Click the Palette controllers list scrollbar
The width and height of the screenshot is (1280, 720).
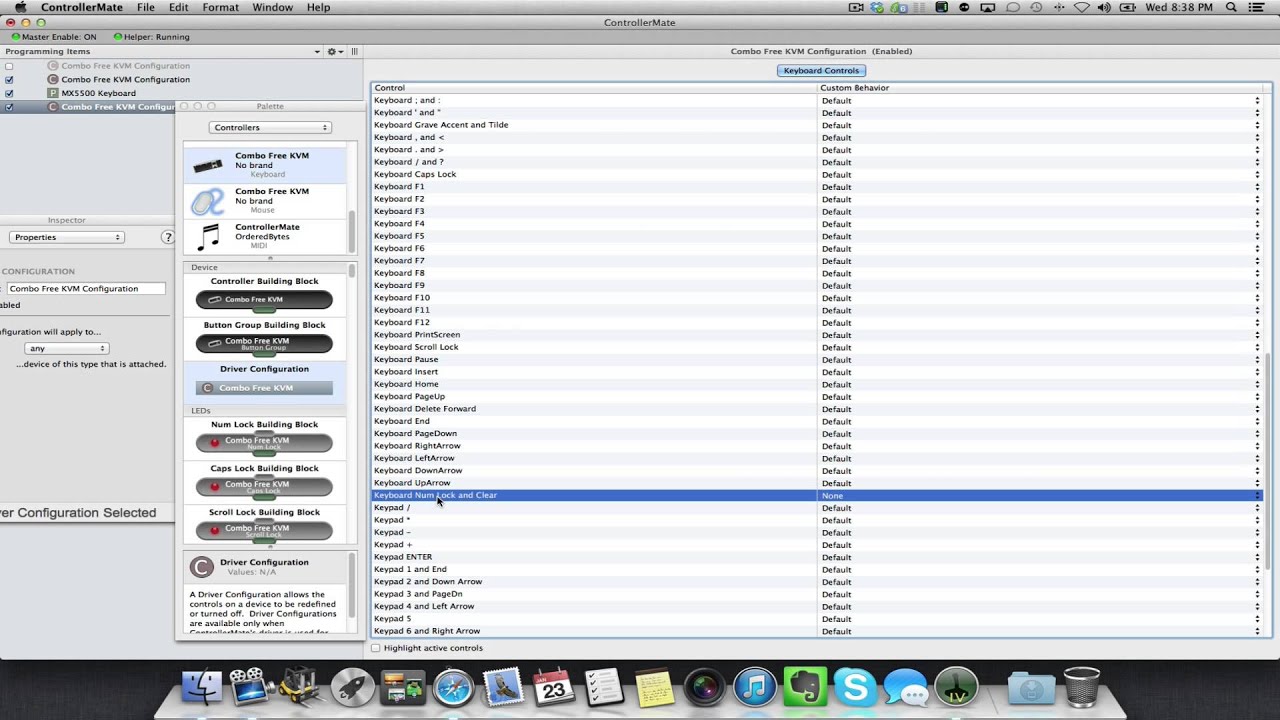click(x=351, y=232)
